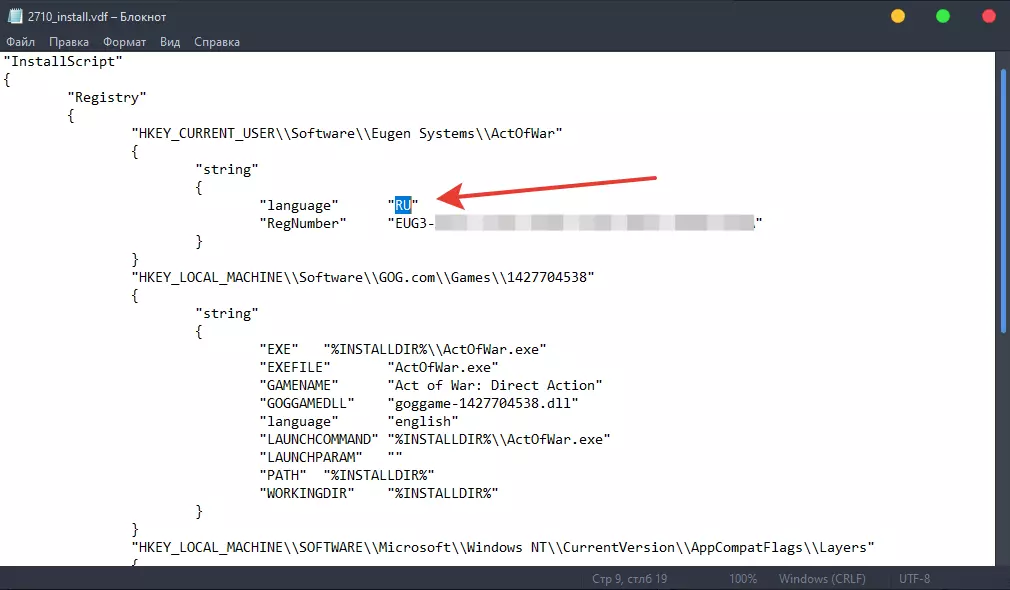Click the "WORKINGDIR" key text
The width and height of the screenshot is (1010, 590).
tap(307, 493)
